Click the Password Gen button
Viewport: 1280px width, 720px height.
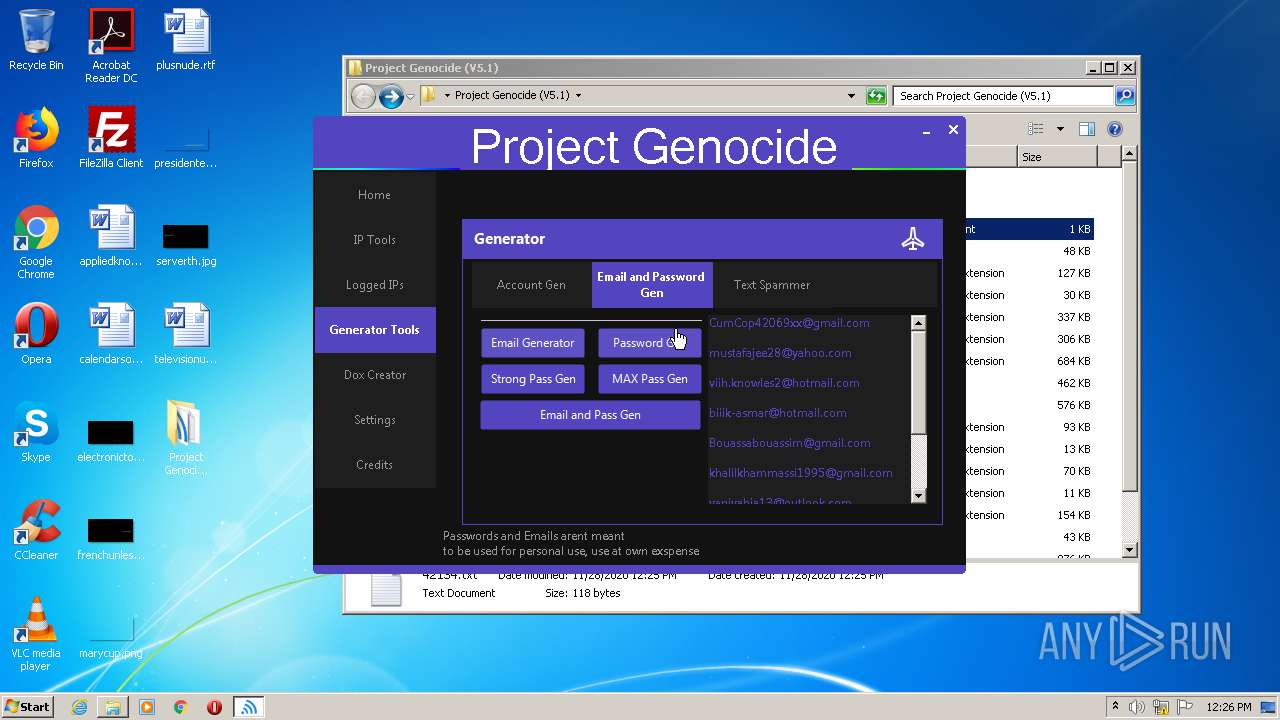click(649, 343)
